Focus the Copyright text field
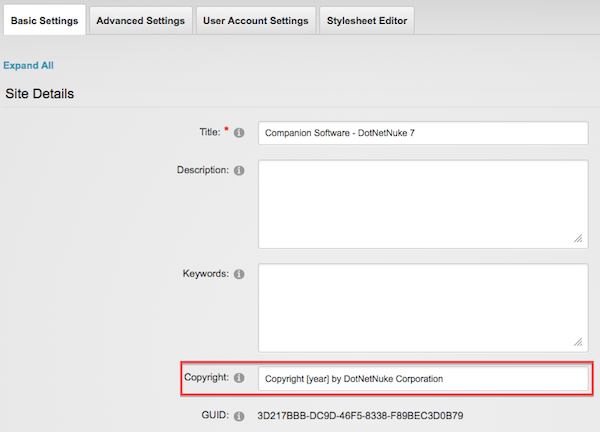Viewport: 600px width, 432px height. click(422, 379)
